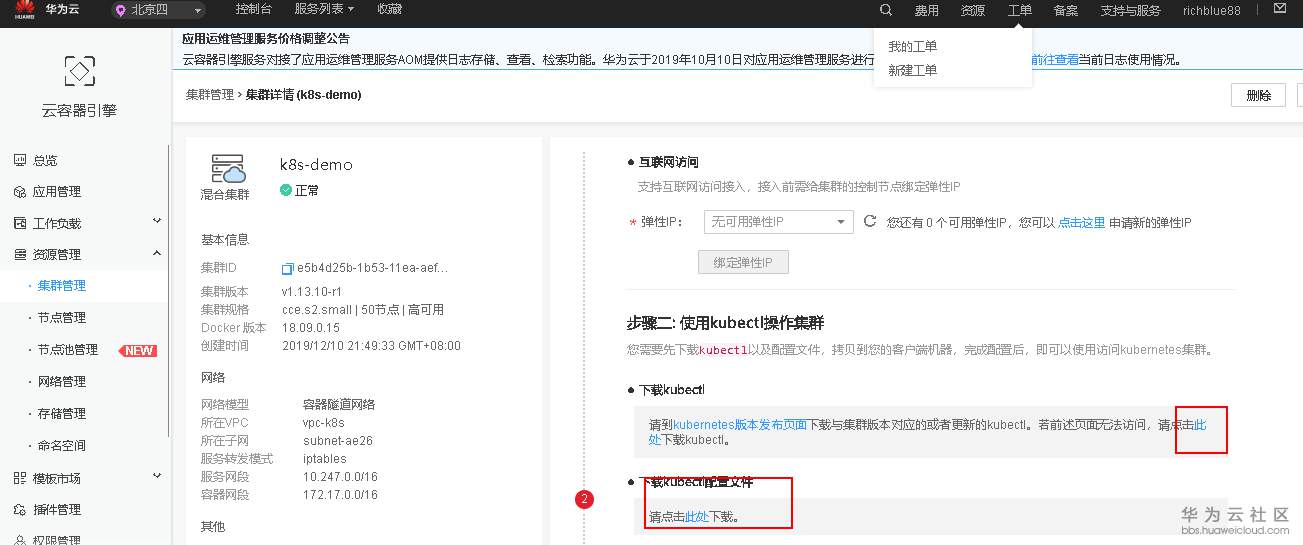Click the 绑定弹性IP button
The width and height of the screenshot is (1303, 545).
point(743,262)
